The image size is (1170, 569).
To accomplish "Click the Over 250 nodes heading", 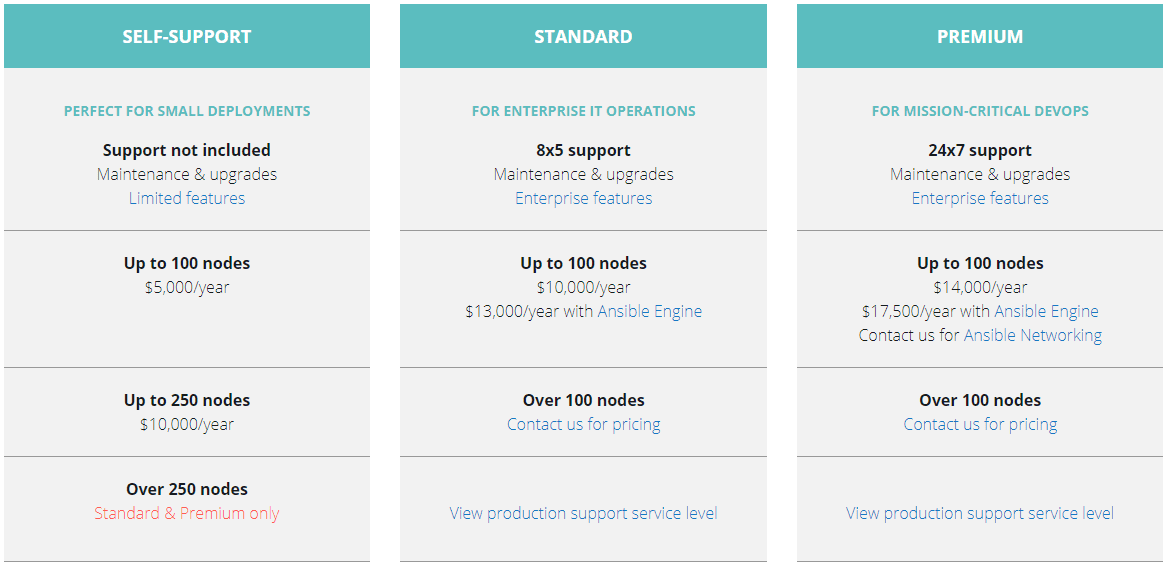I will (187, 489).
